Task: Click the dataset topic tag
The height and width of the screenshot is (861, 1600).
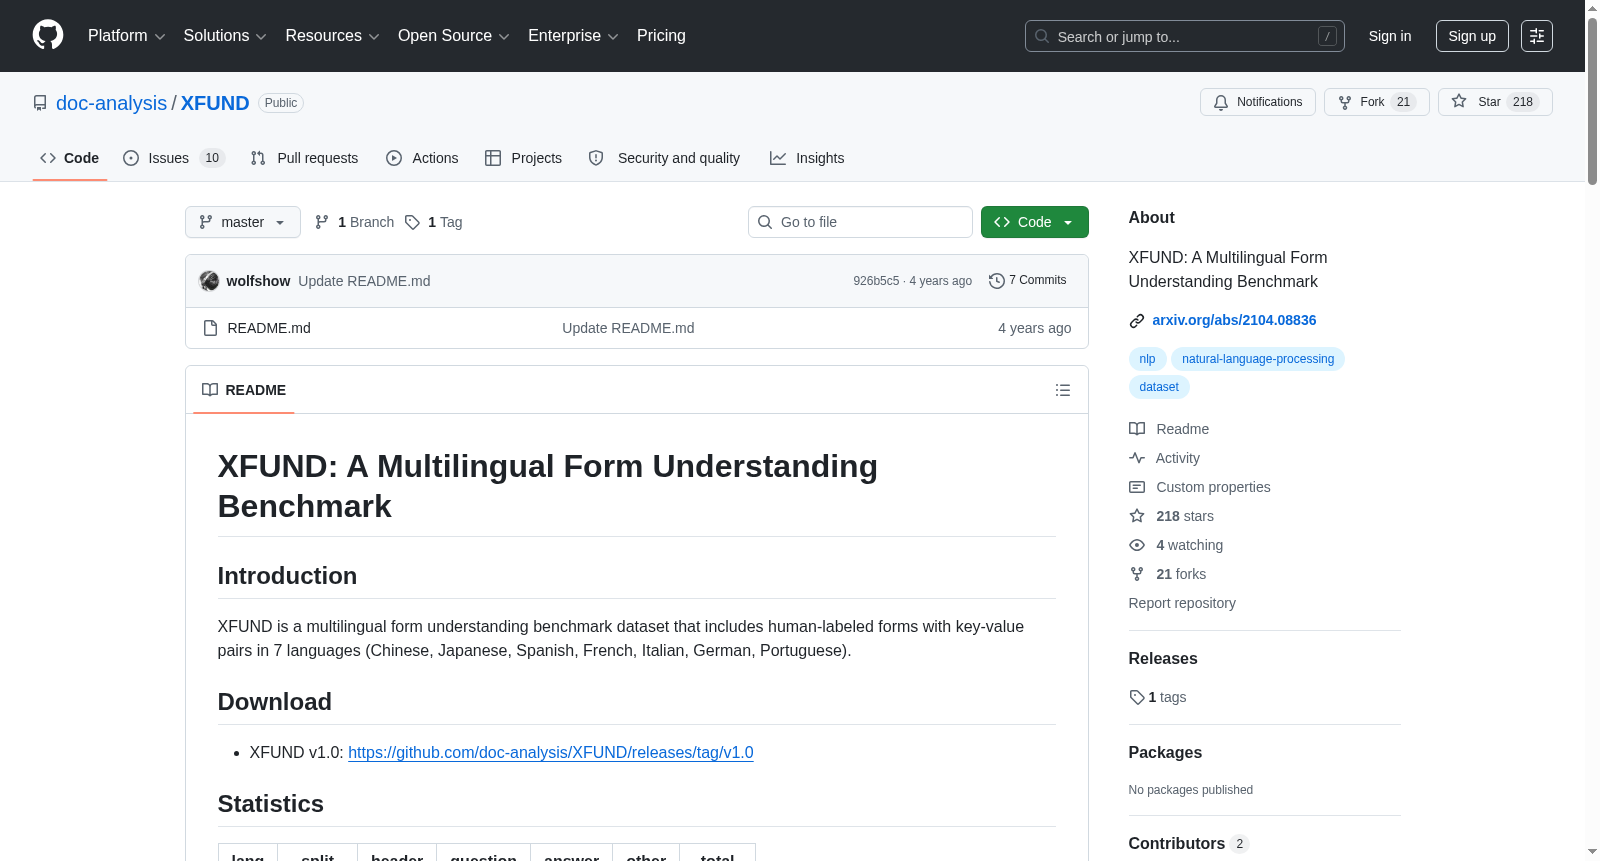Action: 1159,387
